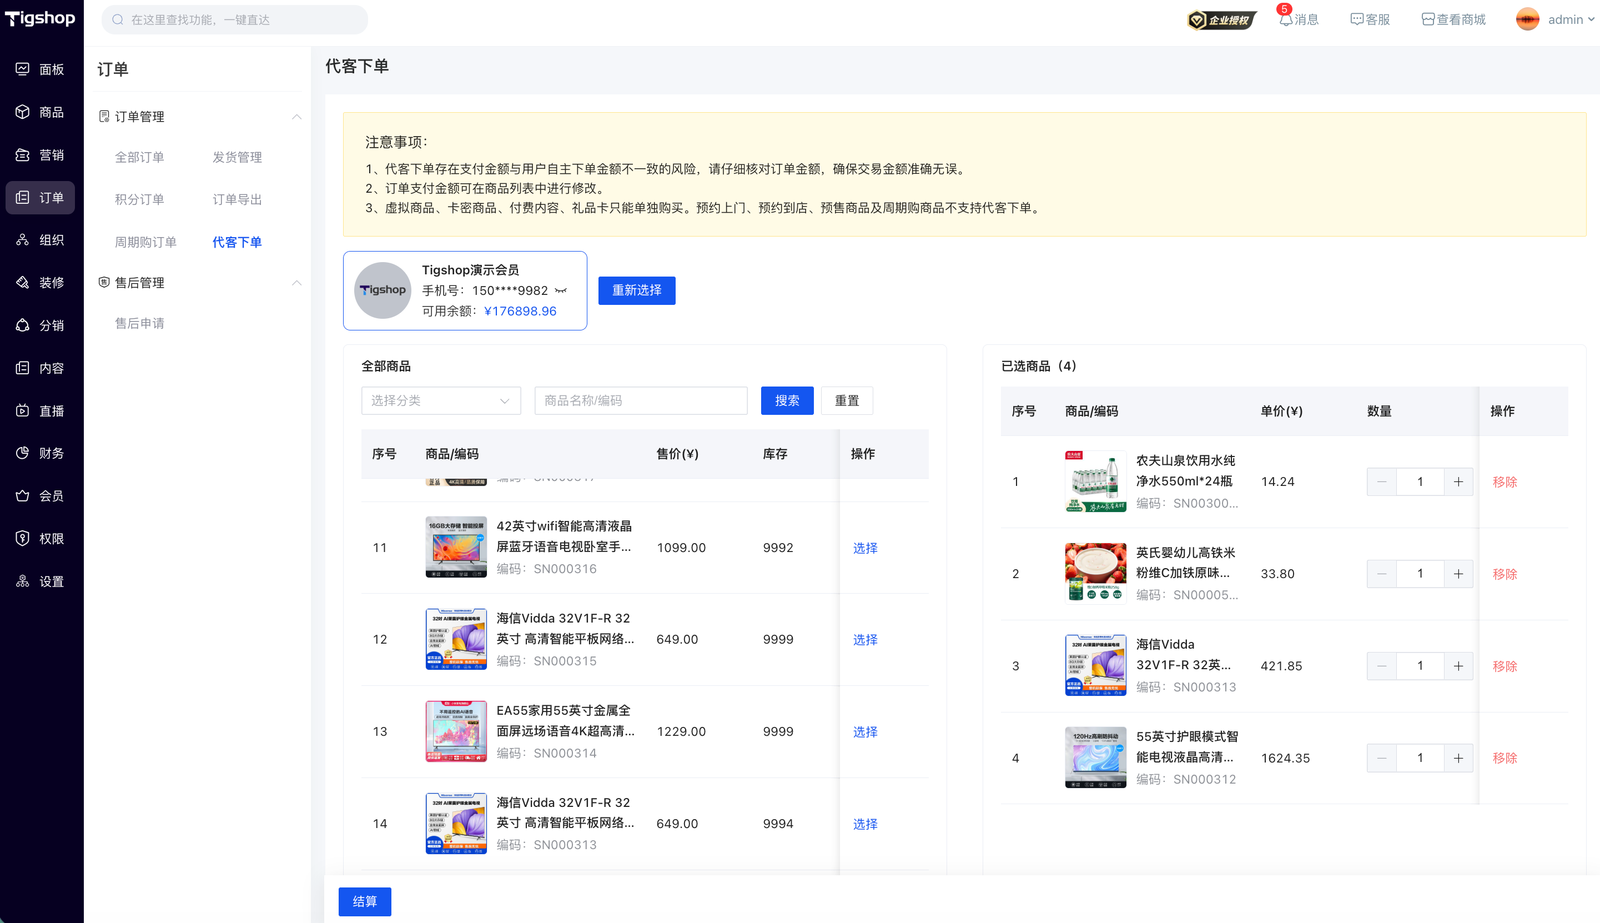The width and height of the screenshot is (1600, 923).
Task: Open the 权限 permissions shield icon
Action: click(23, 538)
